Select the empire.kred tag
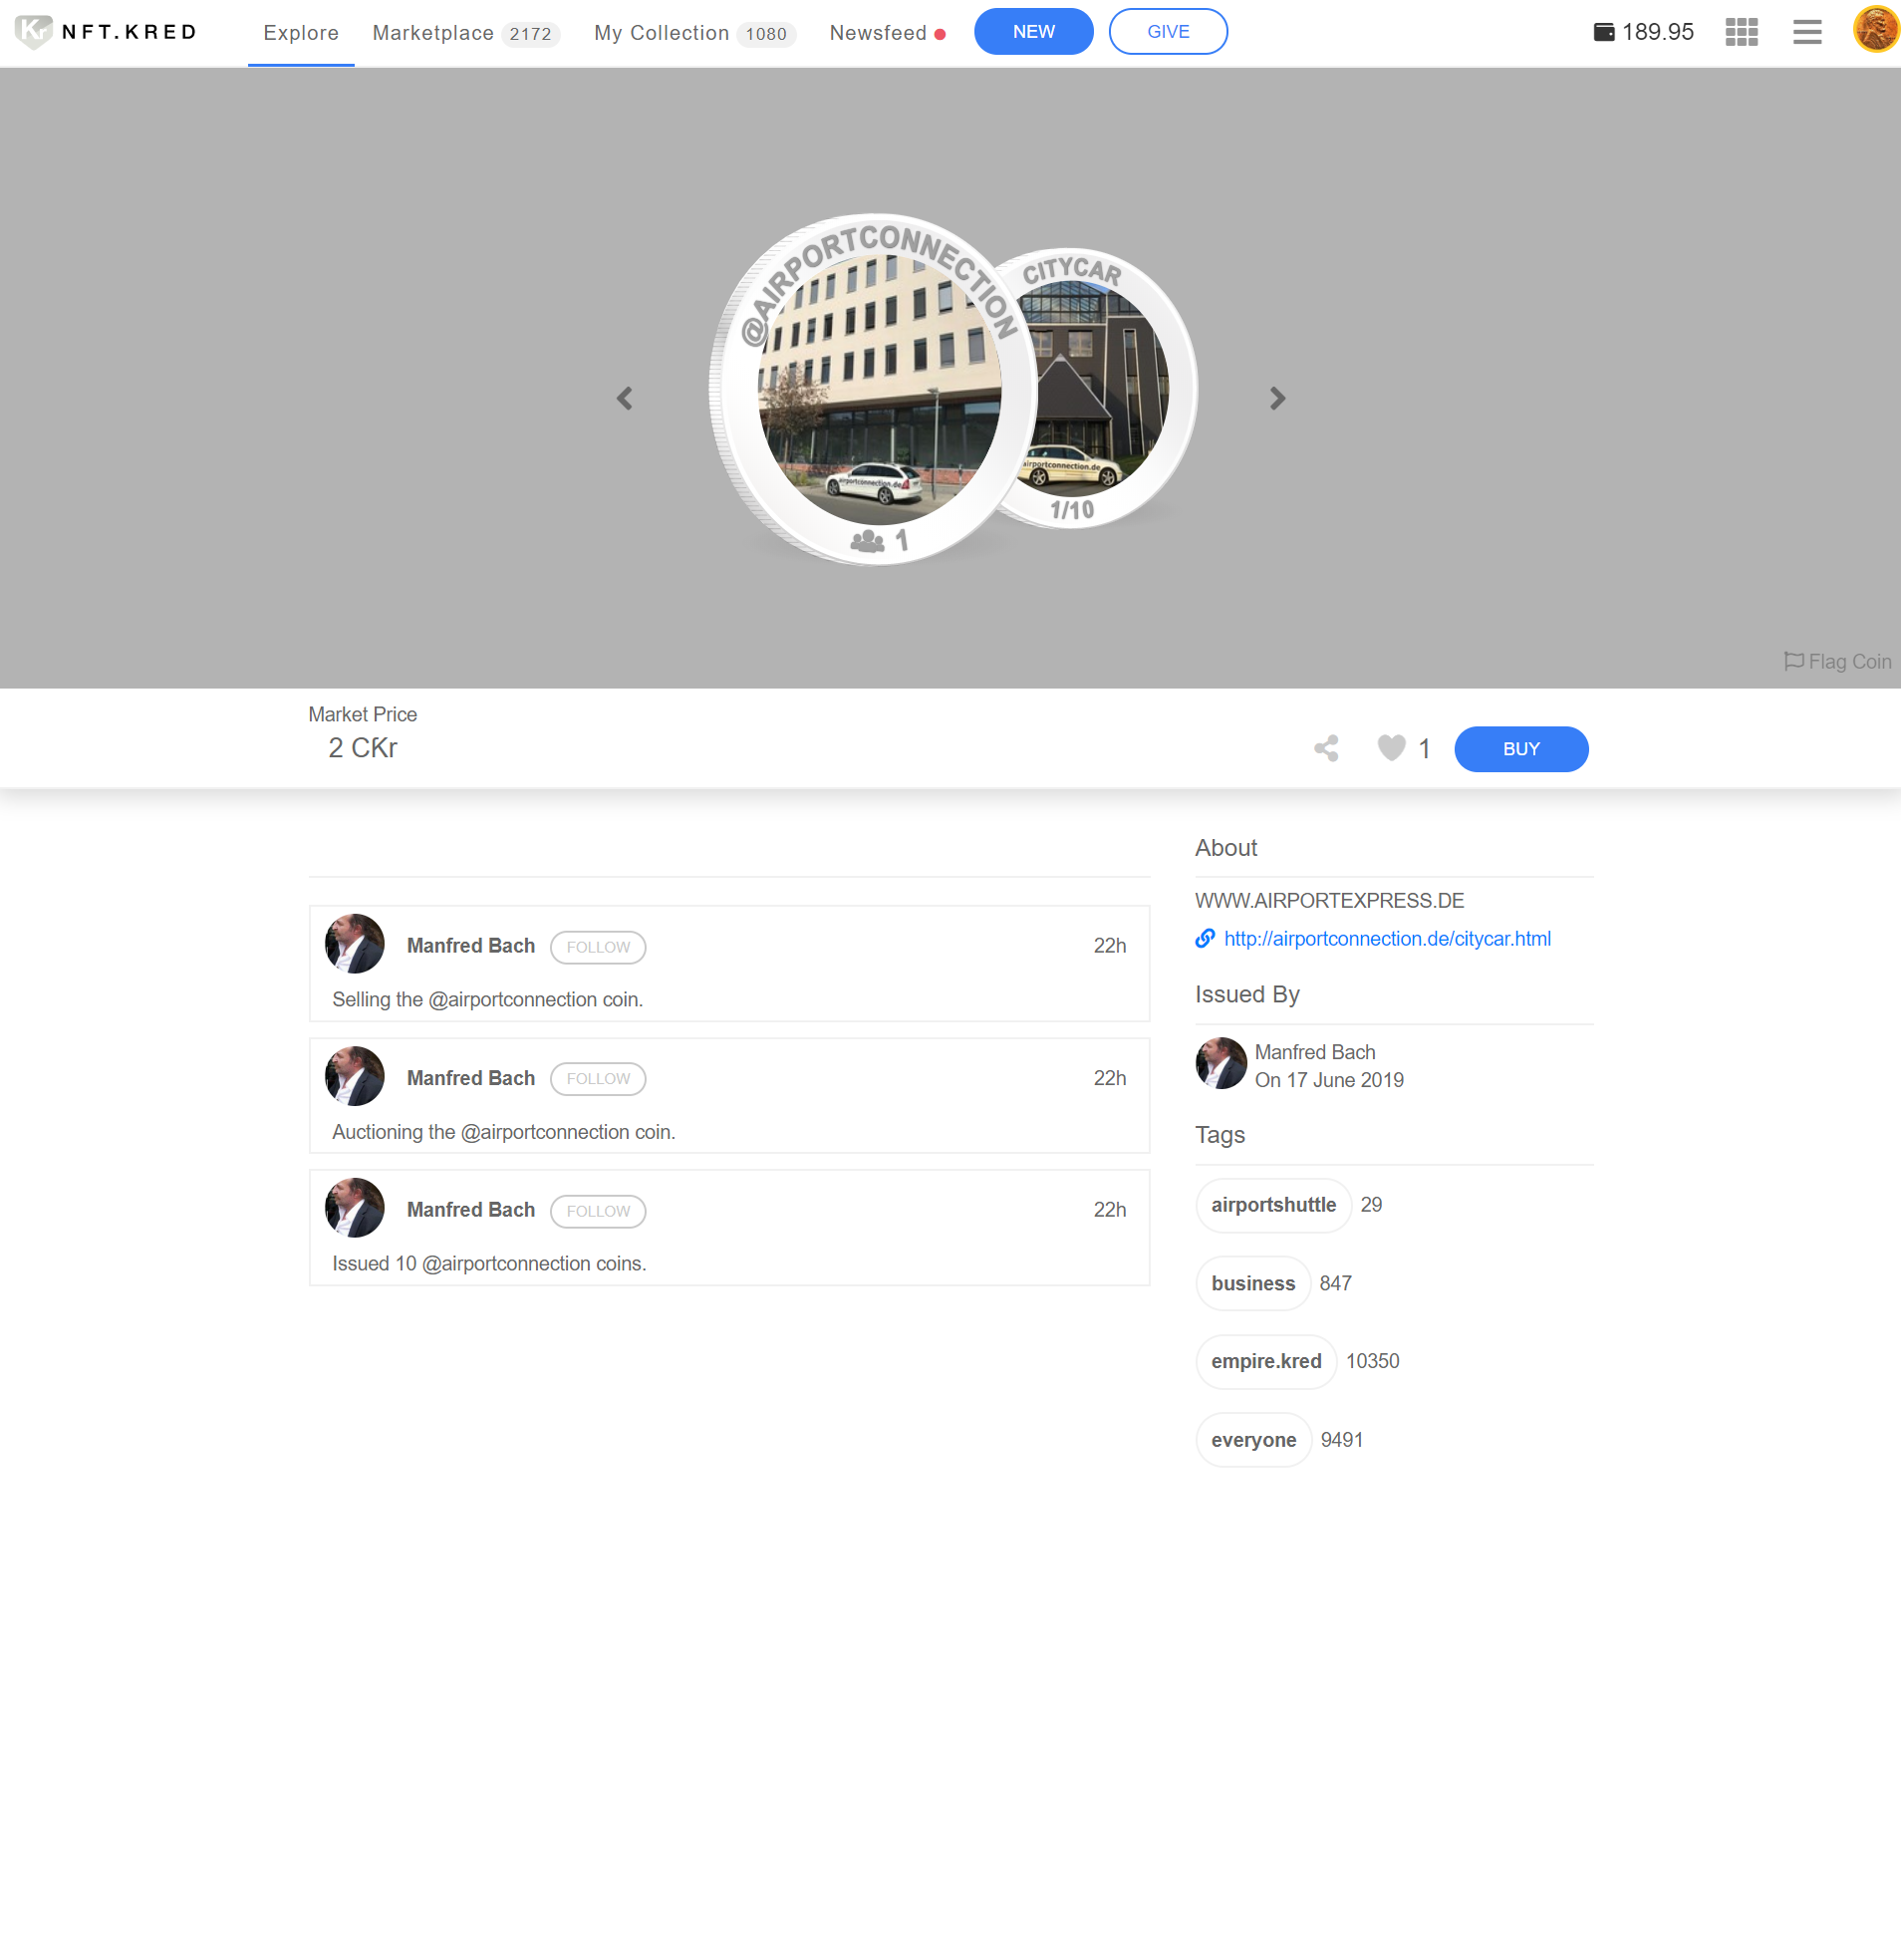 [x=1266, y=1362]
